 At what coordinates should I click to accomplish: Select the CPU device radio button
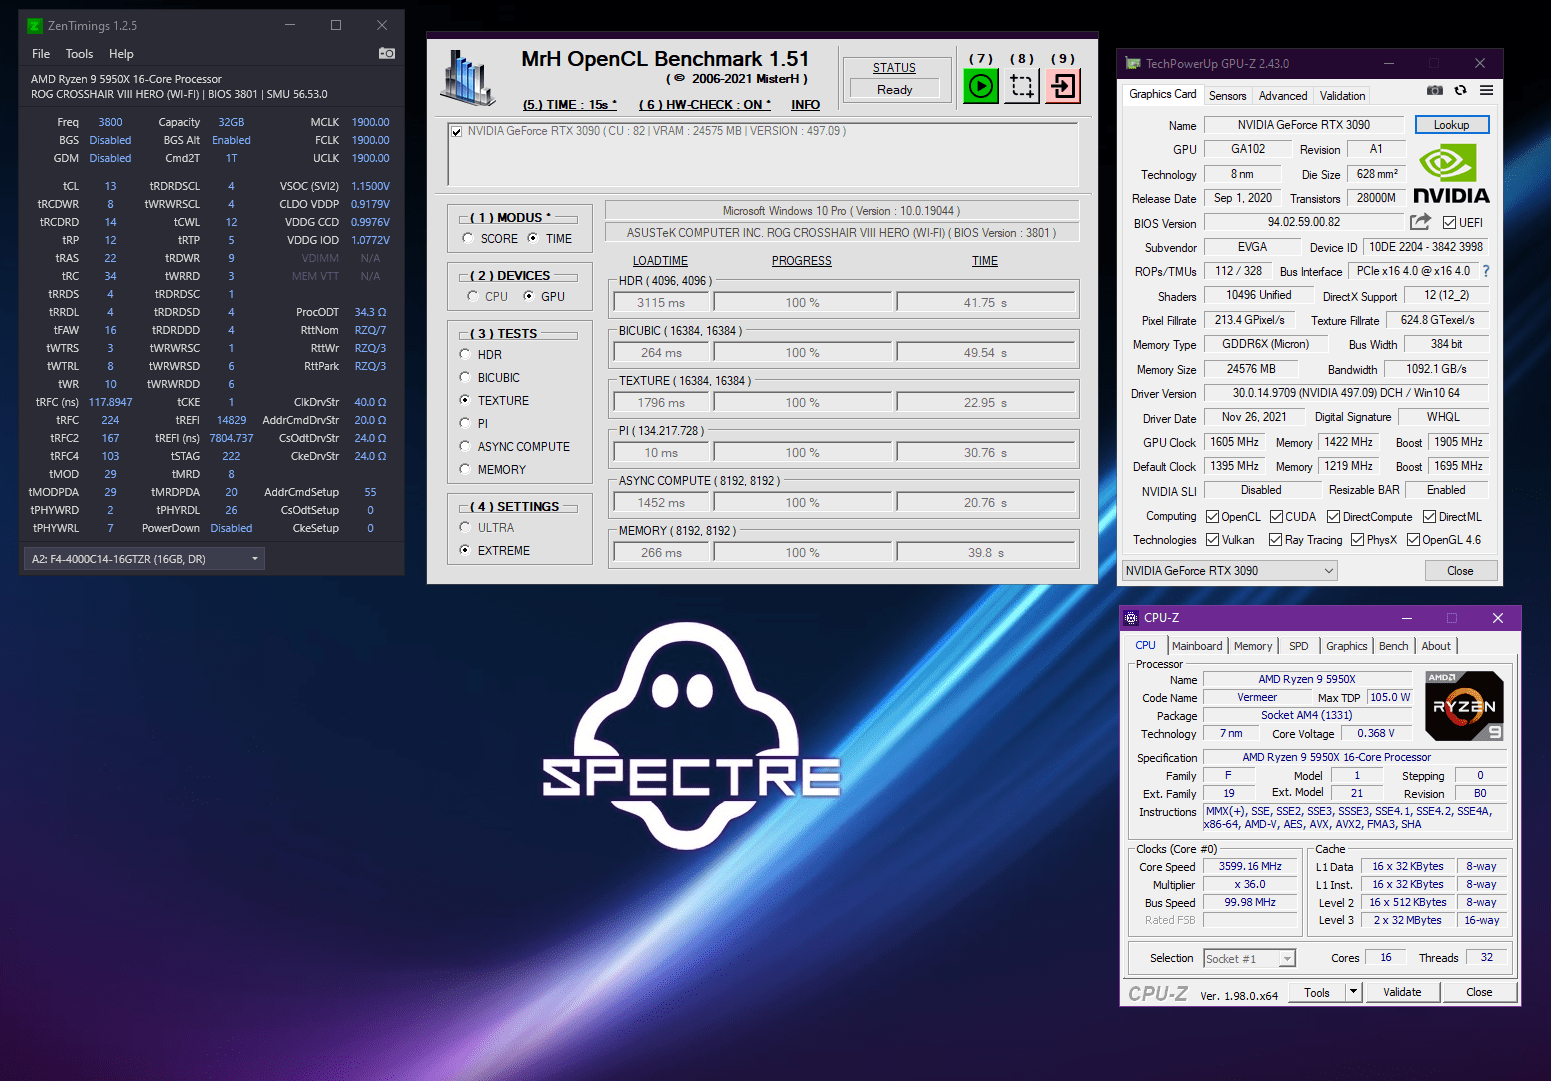(472, 296)
